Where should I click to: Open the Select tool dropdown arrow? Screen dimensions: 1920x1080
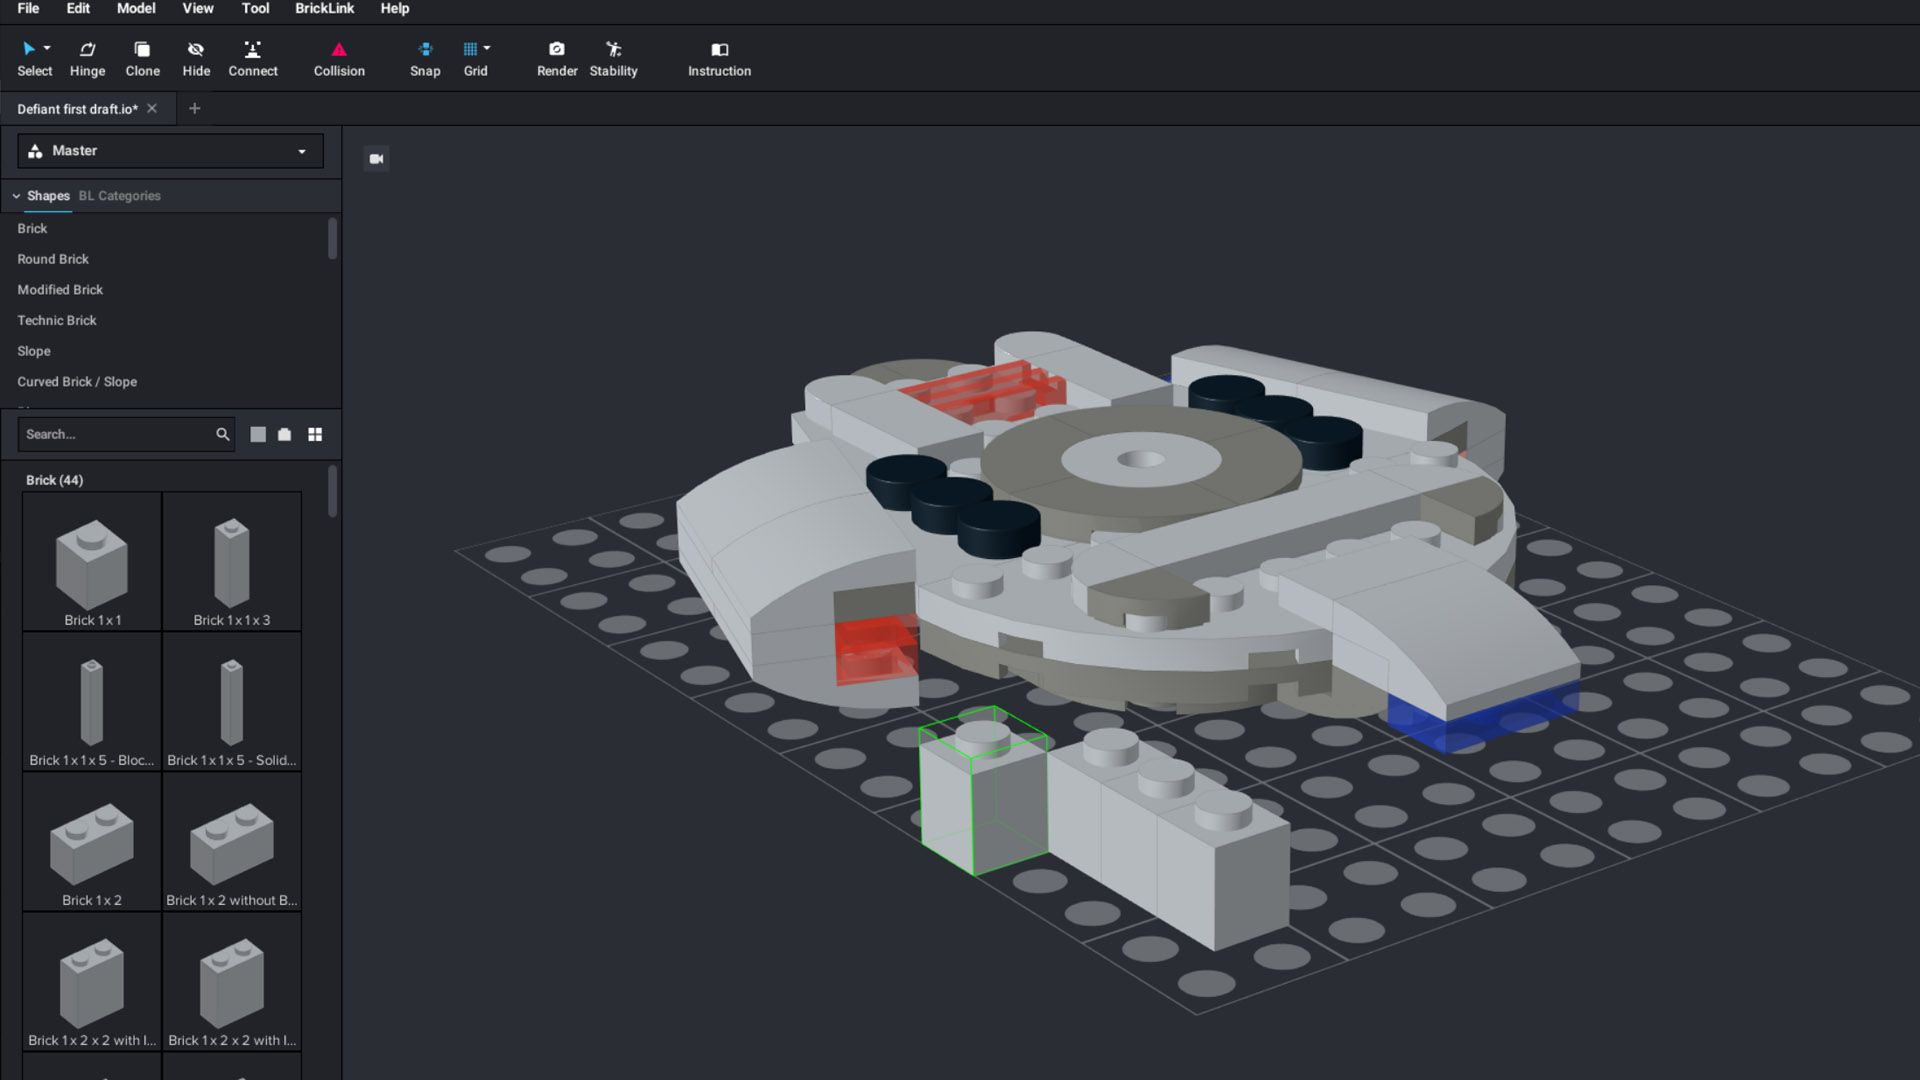(47, 48)
